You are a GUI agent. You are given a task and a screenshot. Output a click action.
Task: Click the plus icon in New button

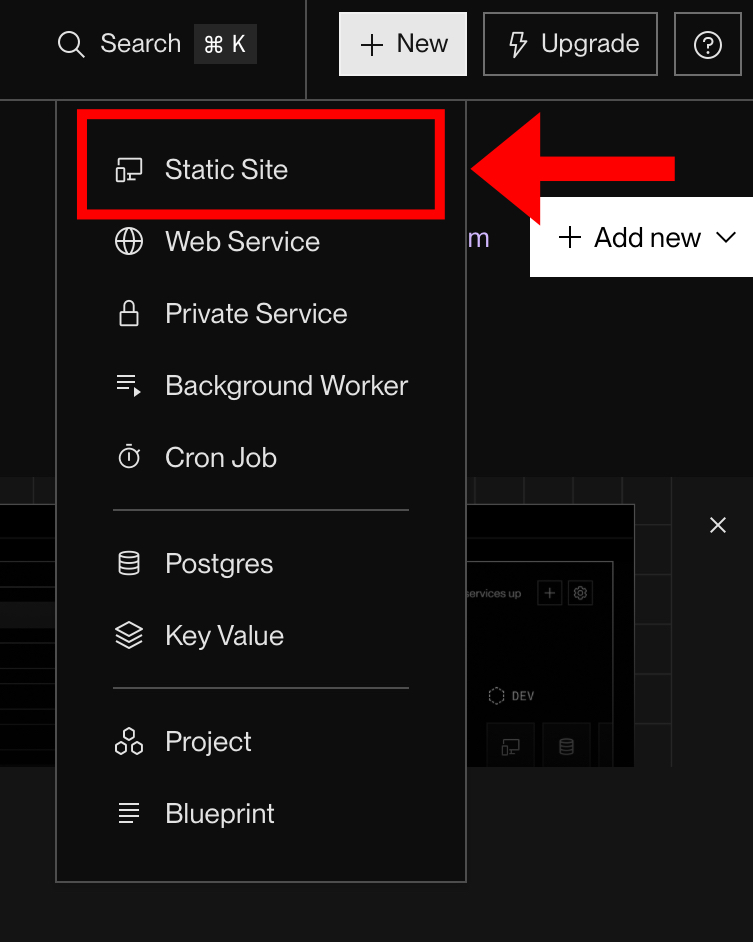click(x=371, y=45)
